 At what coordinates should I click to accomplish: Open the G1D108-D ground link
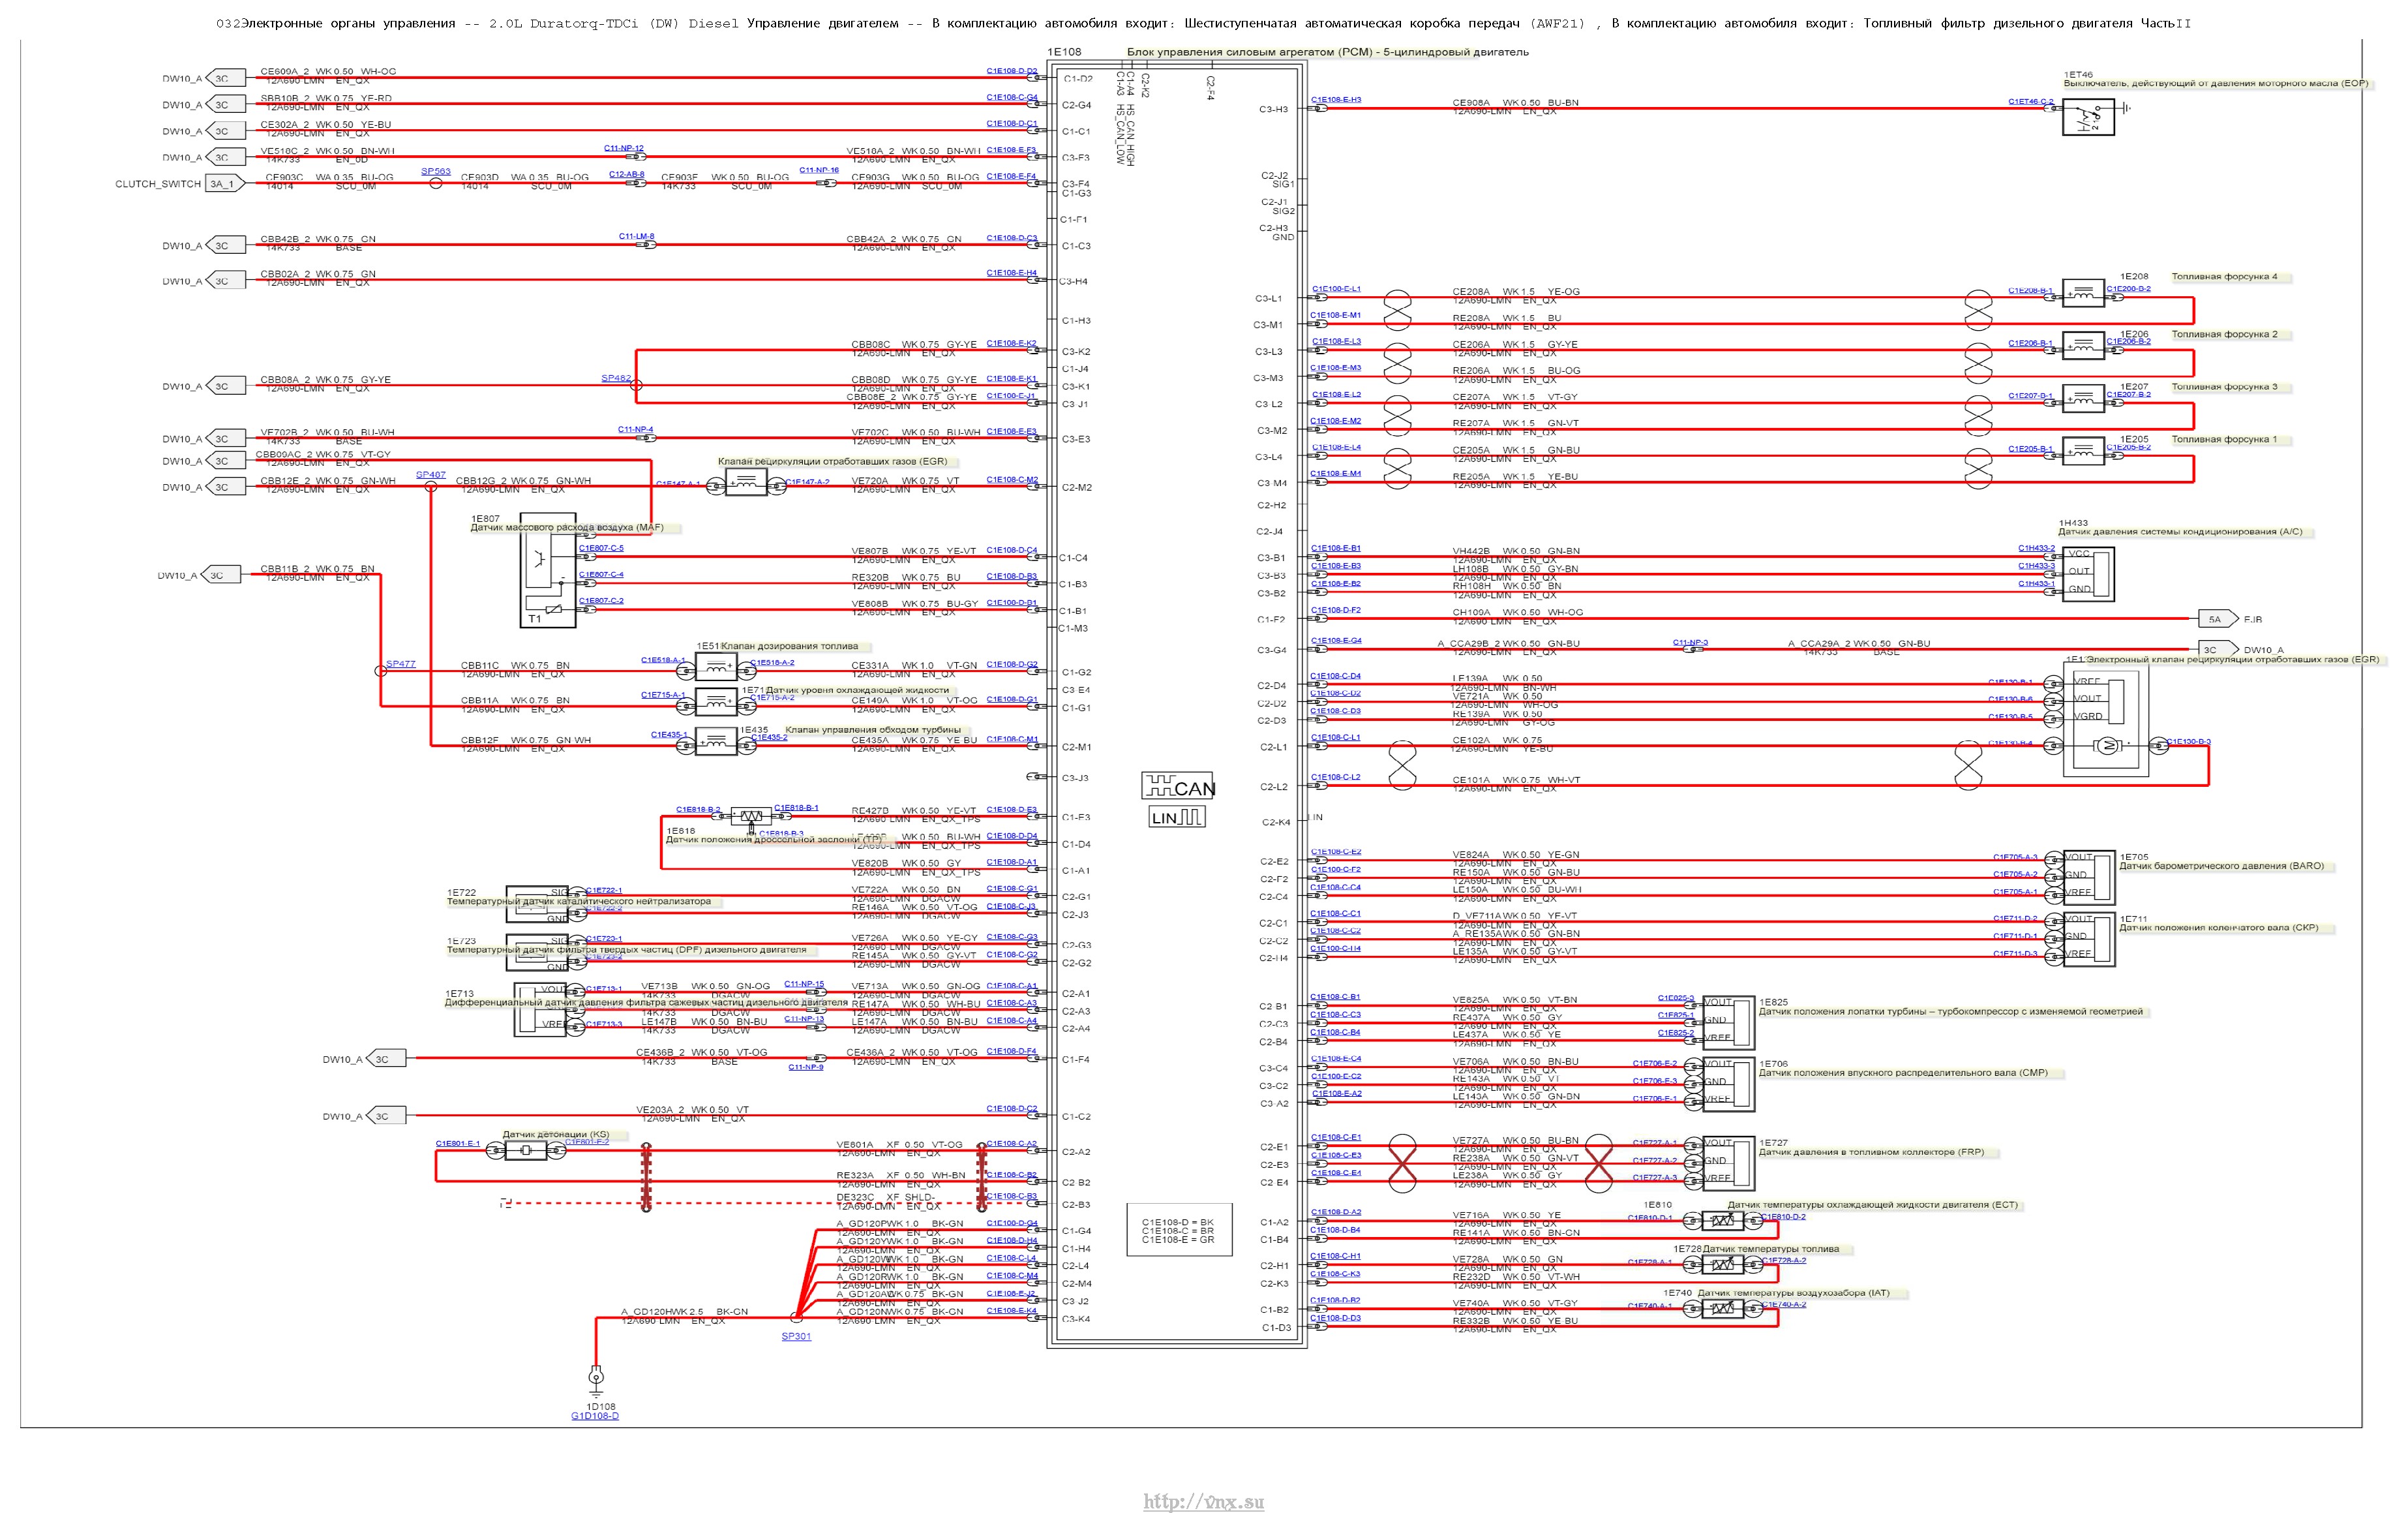click(x=595, y=1416)
